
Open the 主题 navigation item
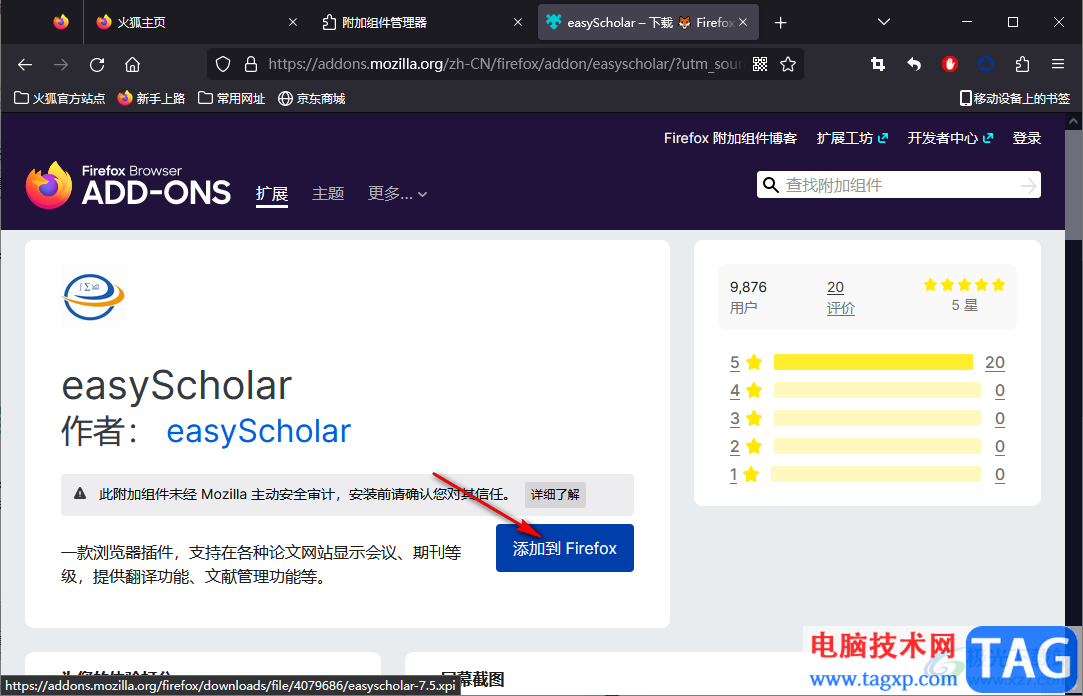(x=327, y=193)
